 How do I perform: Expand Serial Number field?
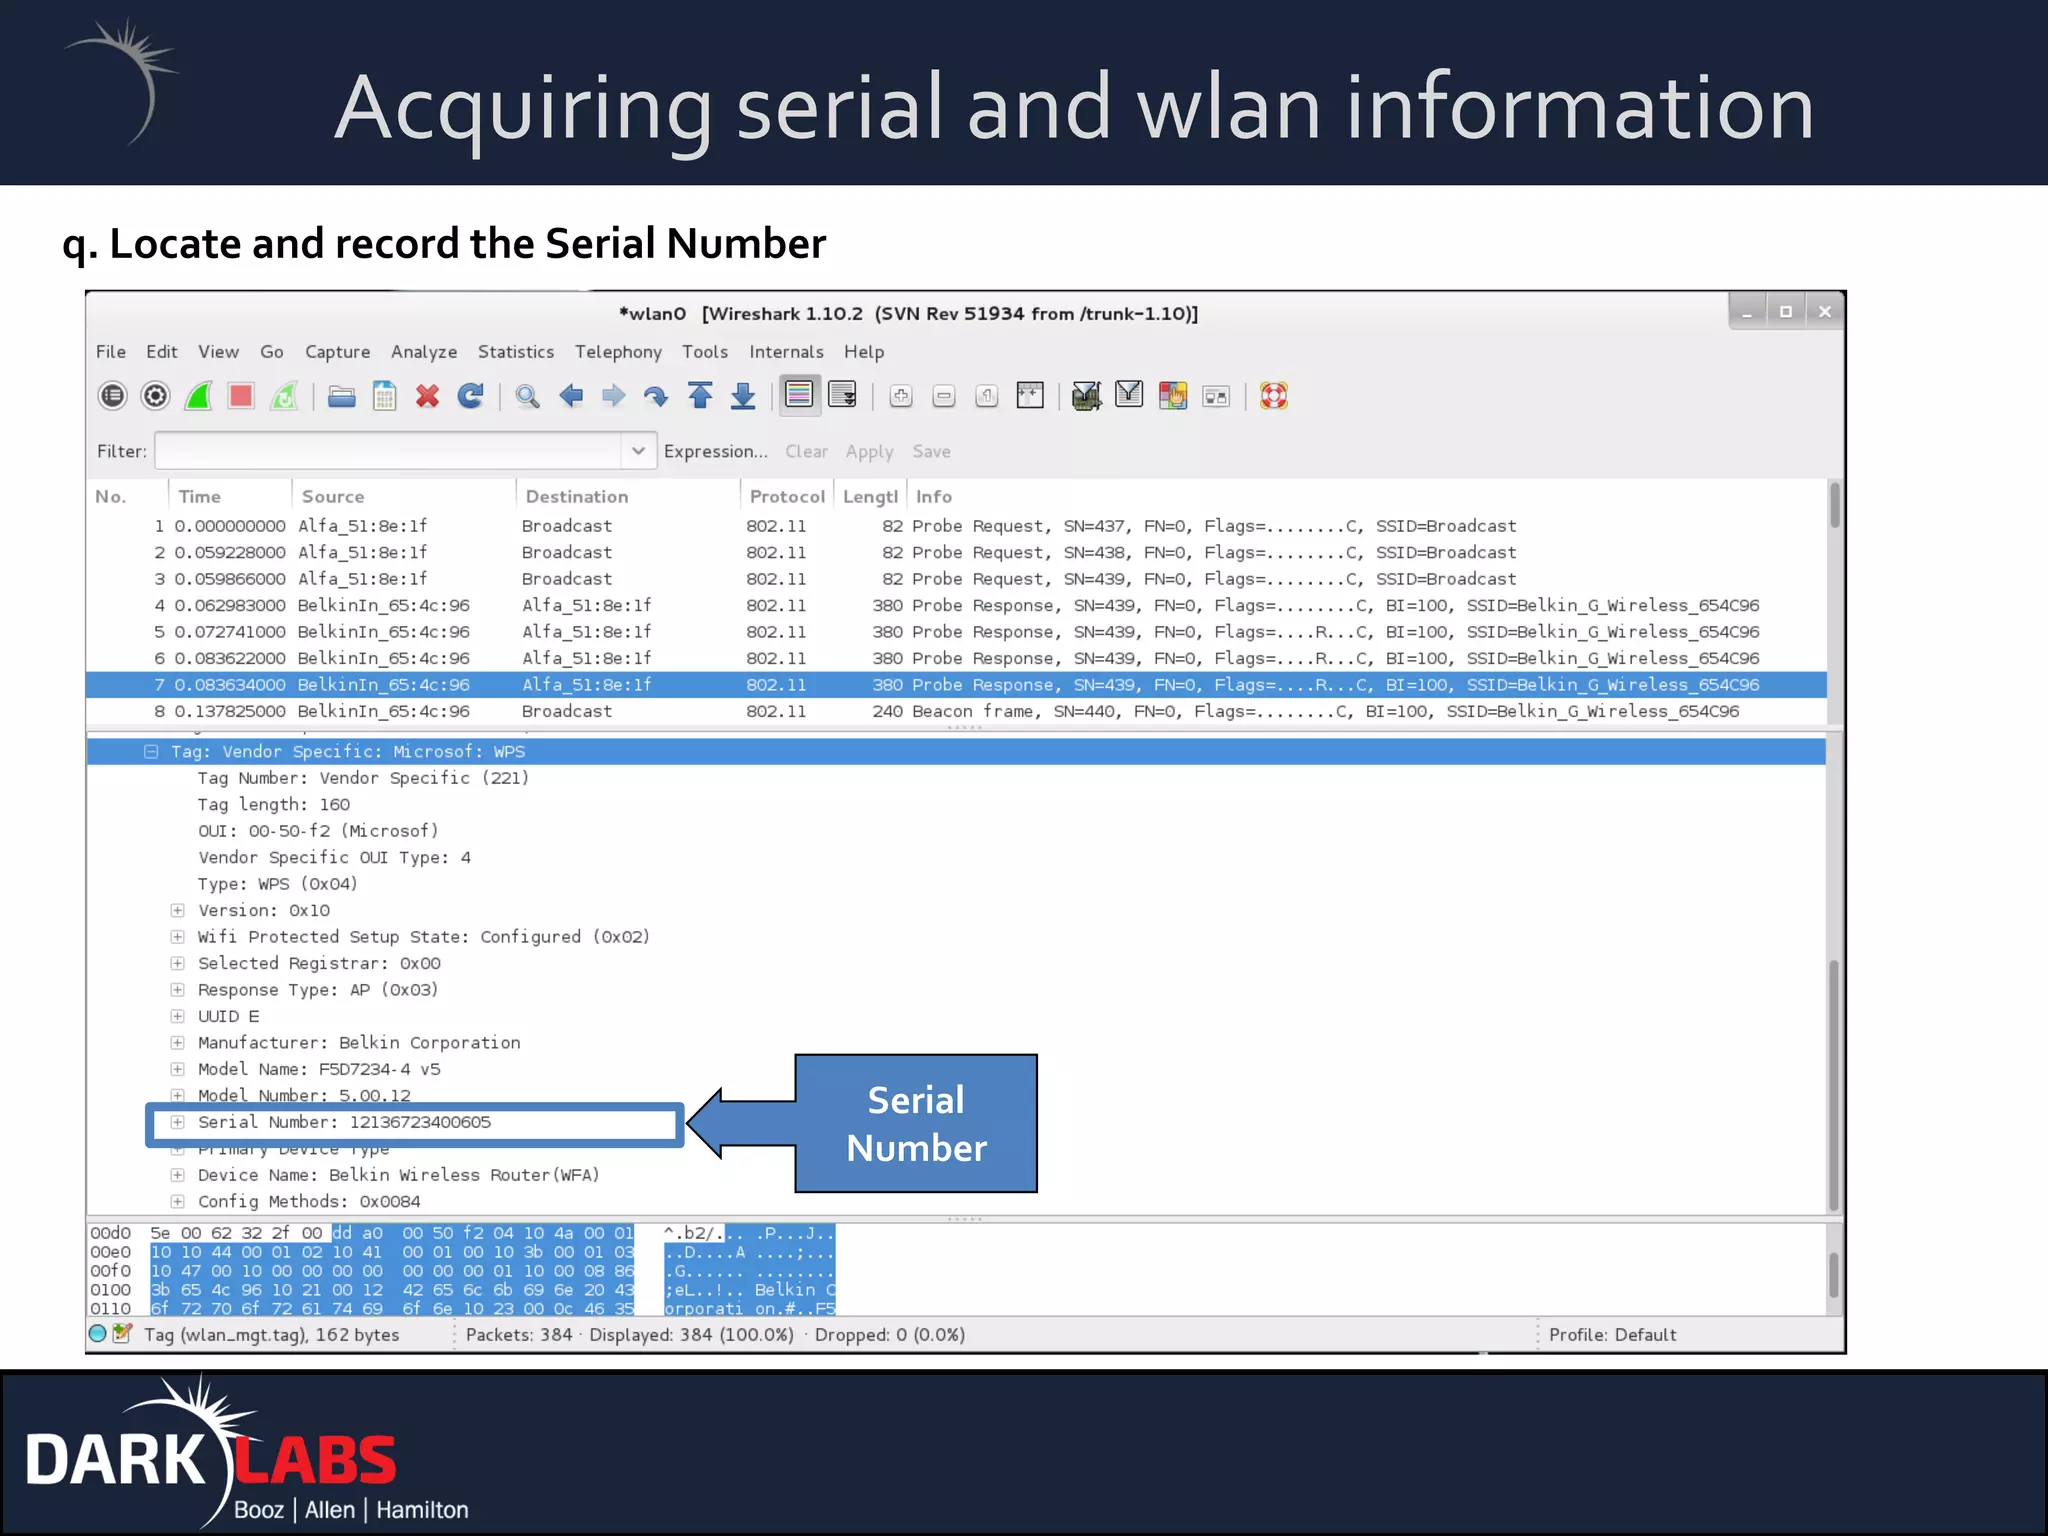(x=177, y=1123)
